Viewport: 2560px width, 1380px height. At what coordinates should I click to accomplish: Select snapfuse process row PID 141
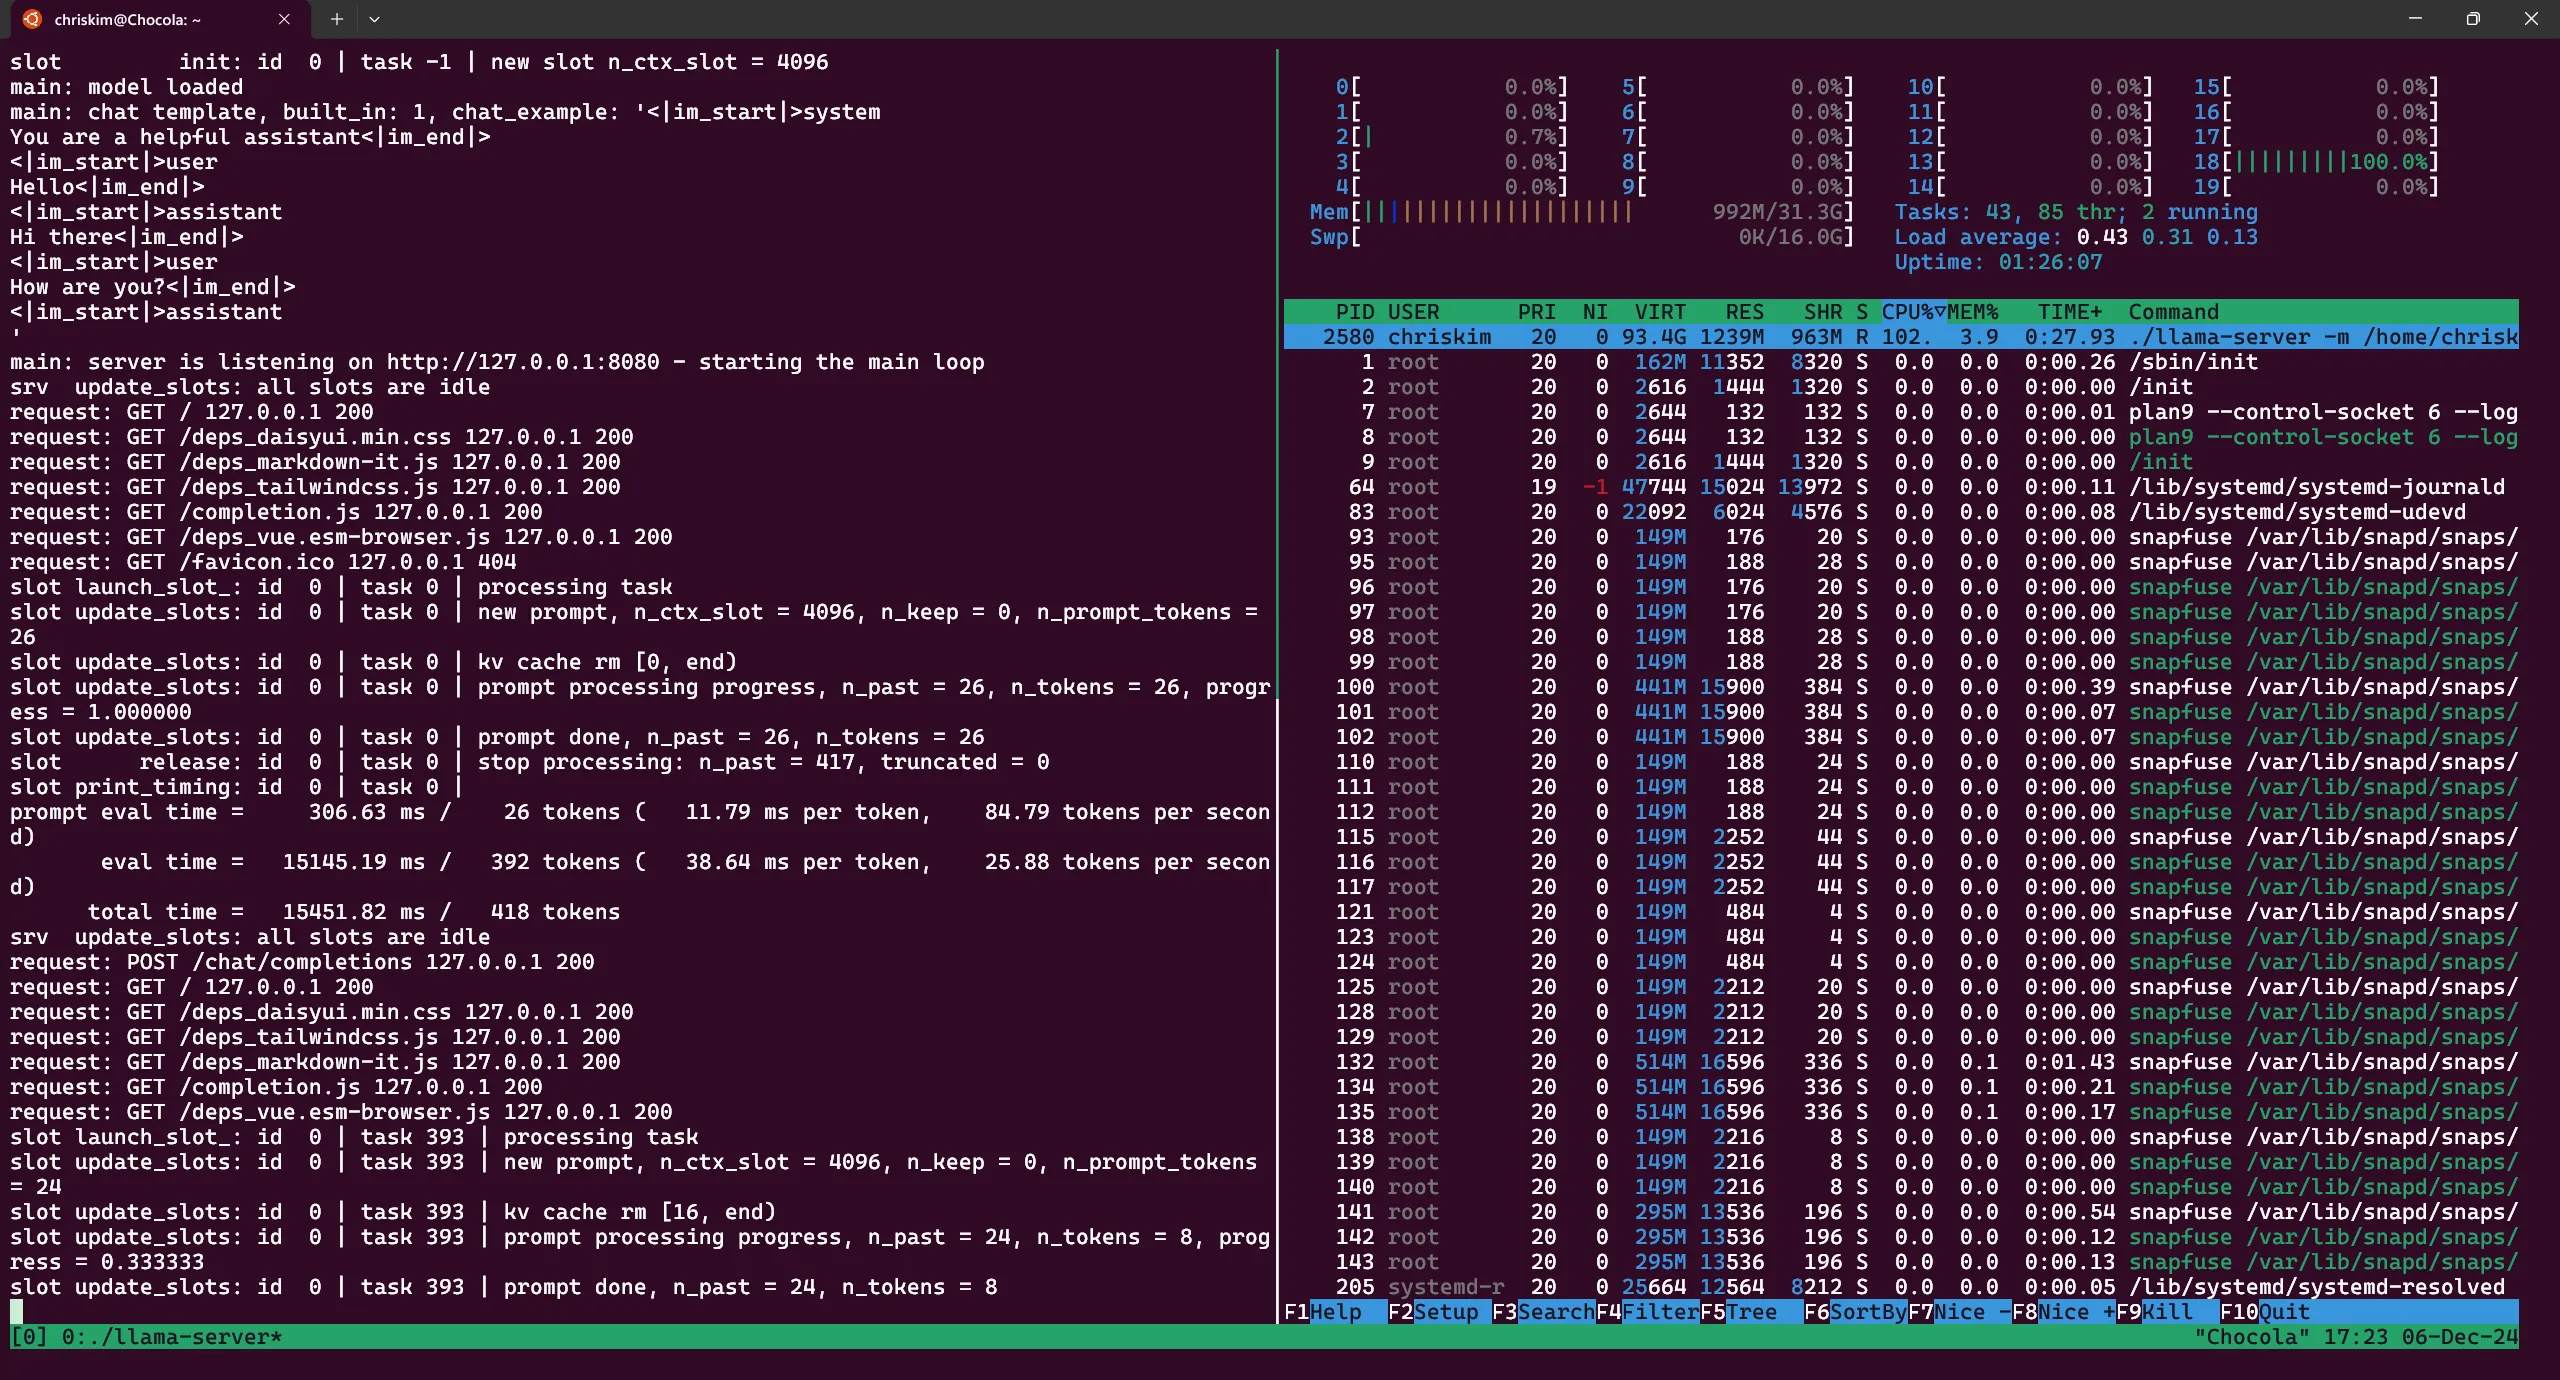click(1901, 1212)
